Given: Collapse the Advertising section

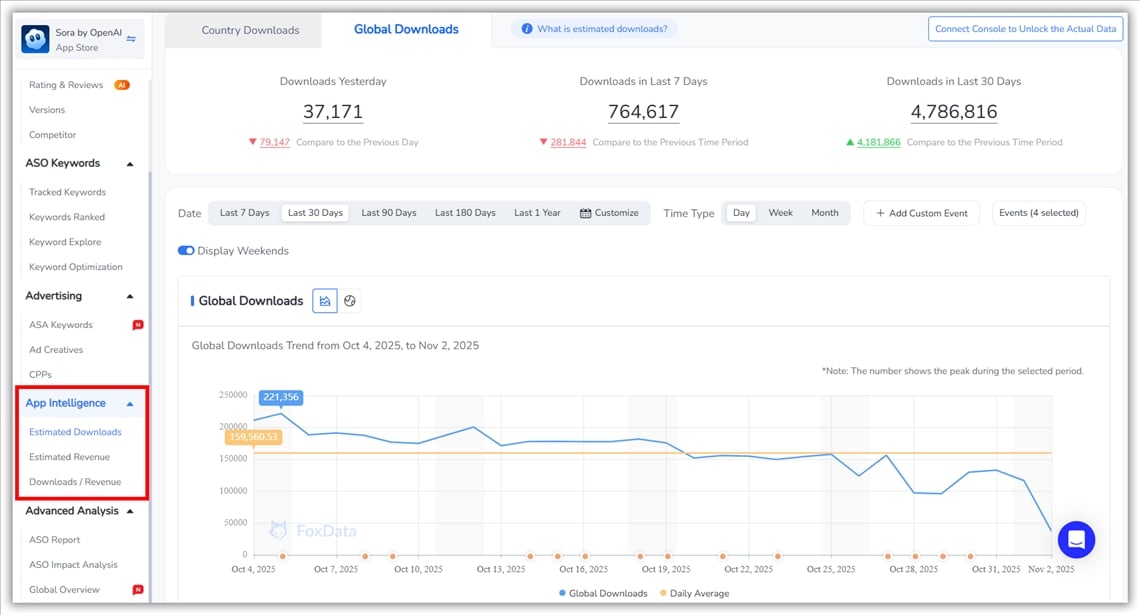Looking at the screenshot, I should click(128, 296).
